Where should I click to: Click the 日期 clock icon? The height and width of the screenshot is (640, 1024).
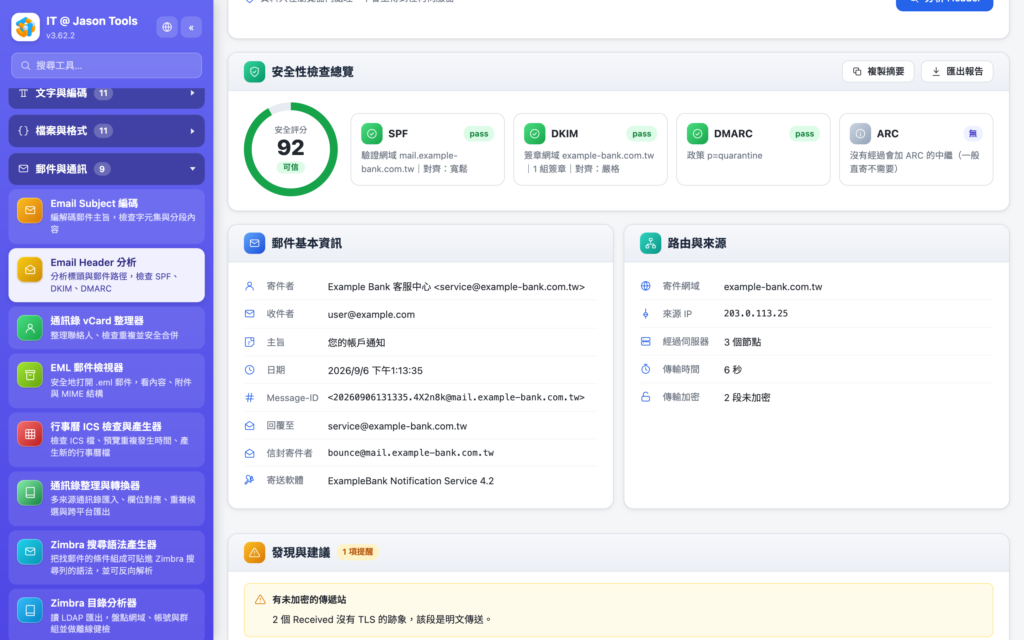pos(249,370)
